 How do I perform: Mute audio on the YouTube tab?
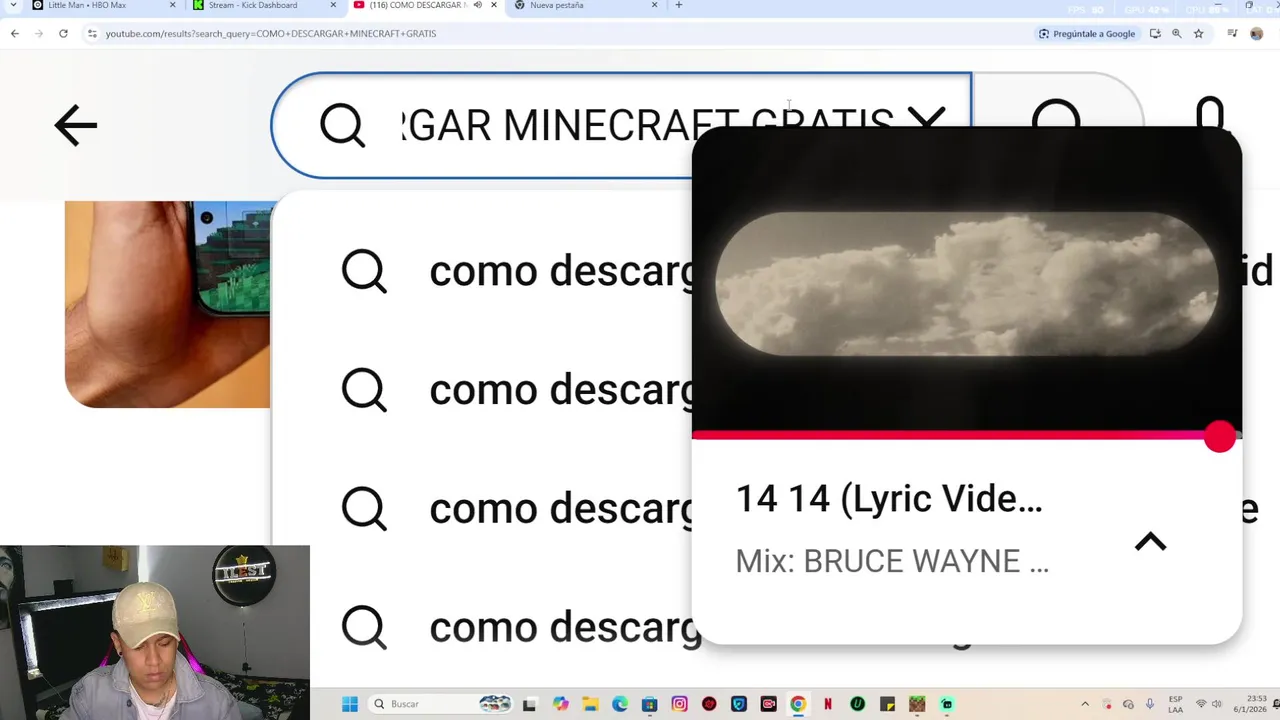coord(477,5)
